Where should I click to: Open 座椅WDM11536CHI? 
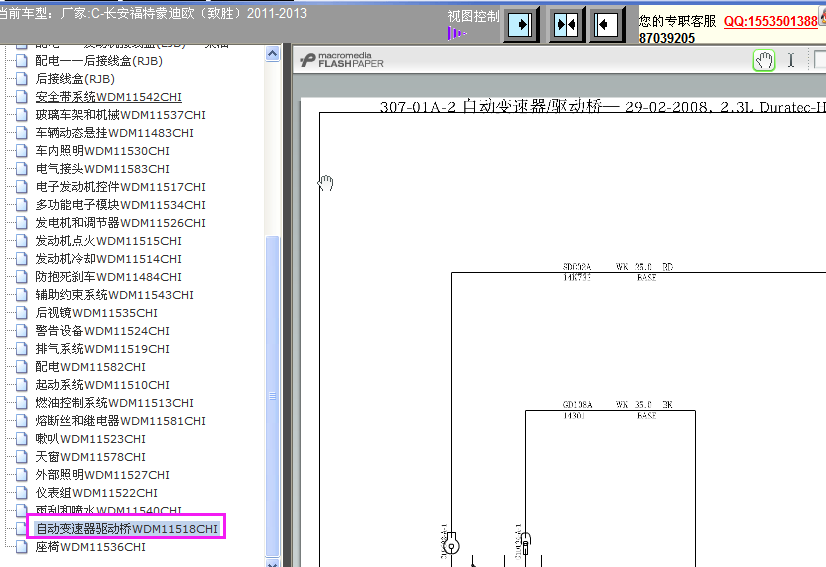coord(91,547)
